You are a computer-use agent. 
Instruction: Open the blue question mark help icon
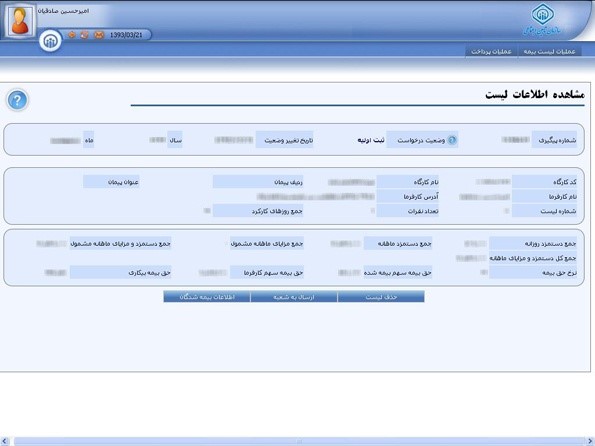[17, 101]
